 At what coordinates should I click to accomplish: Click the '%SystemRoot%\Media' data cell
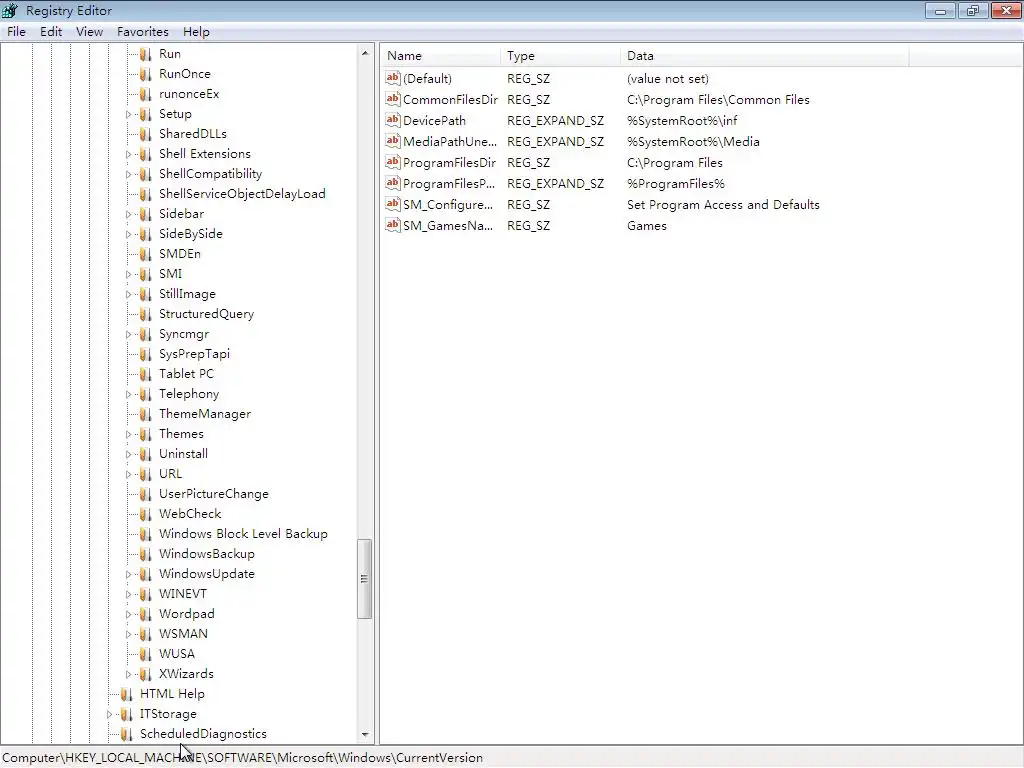(693, 142)
